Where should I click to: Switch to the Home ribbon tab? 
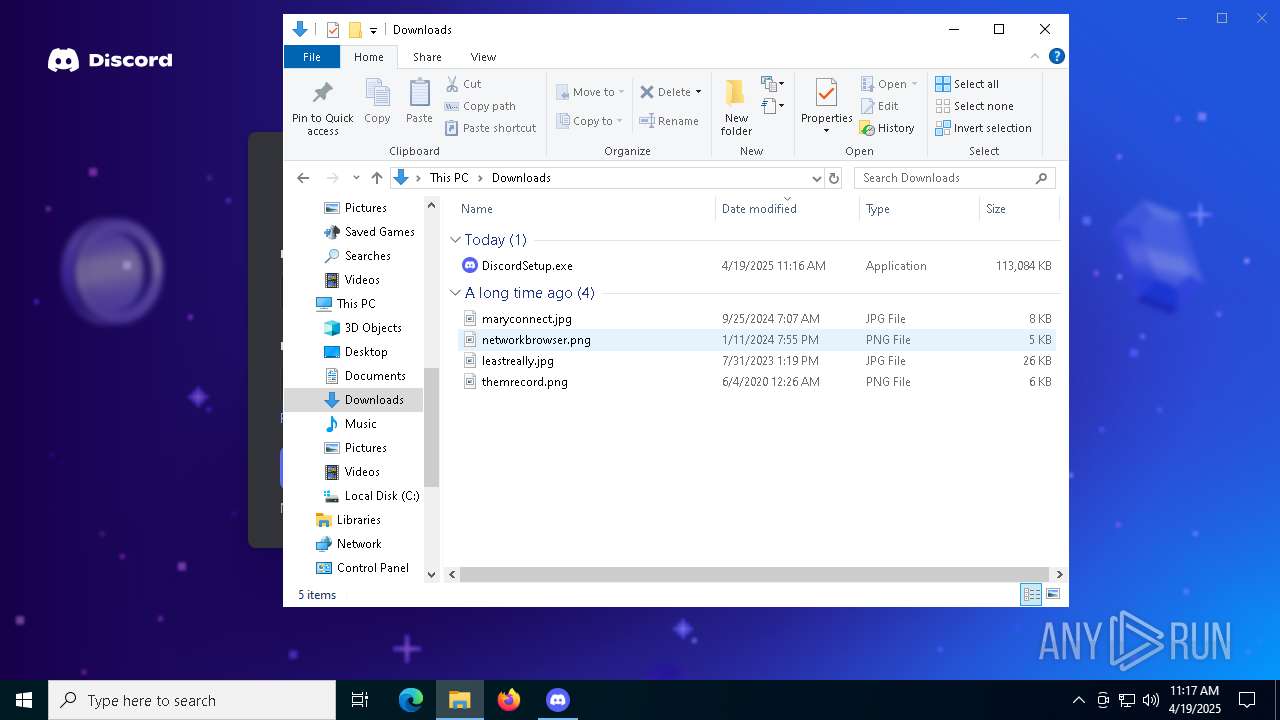(368, 57)
